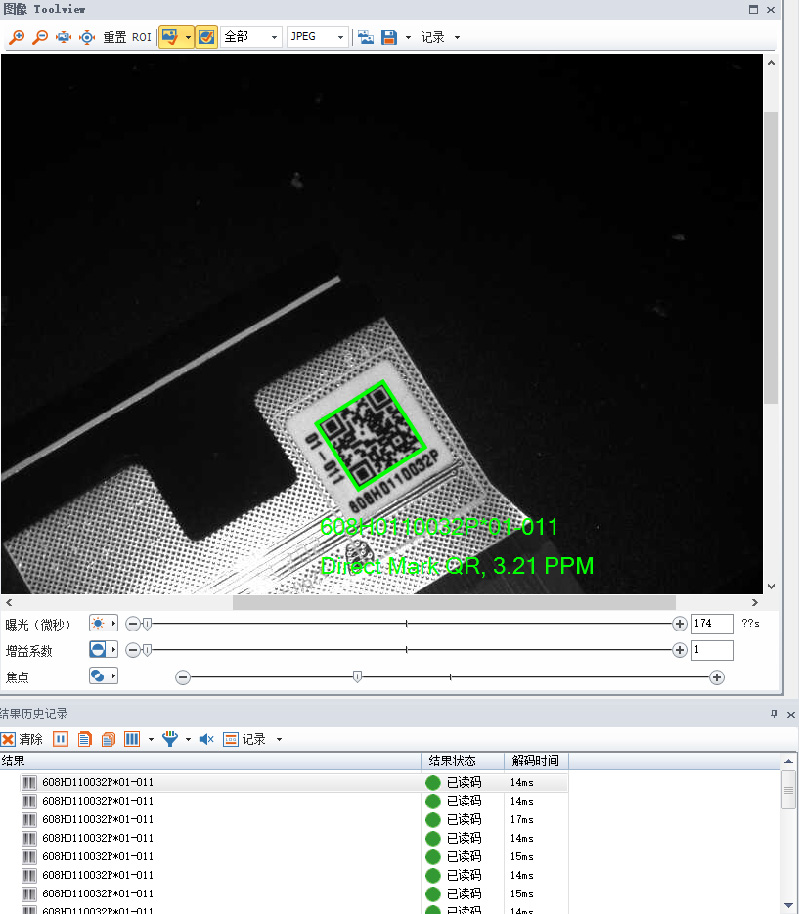Maximize the 图像 Toolview panel
The image size is (799, 914).
pos(754,9)
